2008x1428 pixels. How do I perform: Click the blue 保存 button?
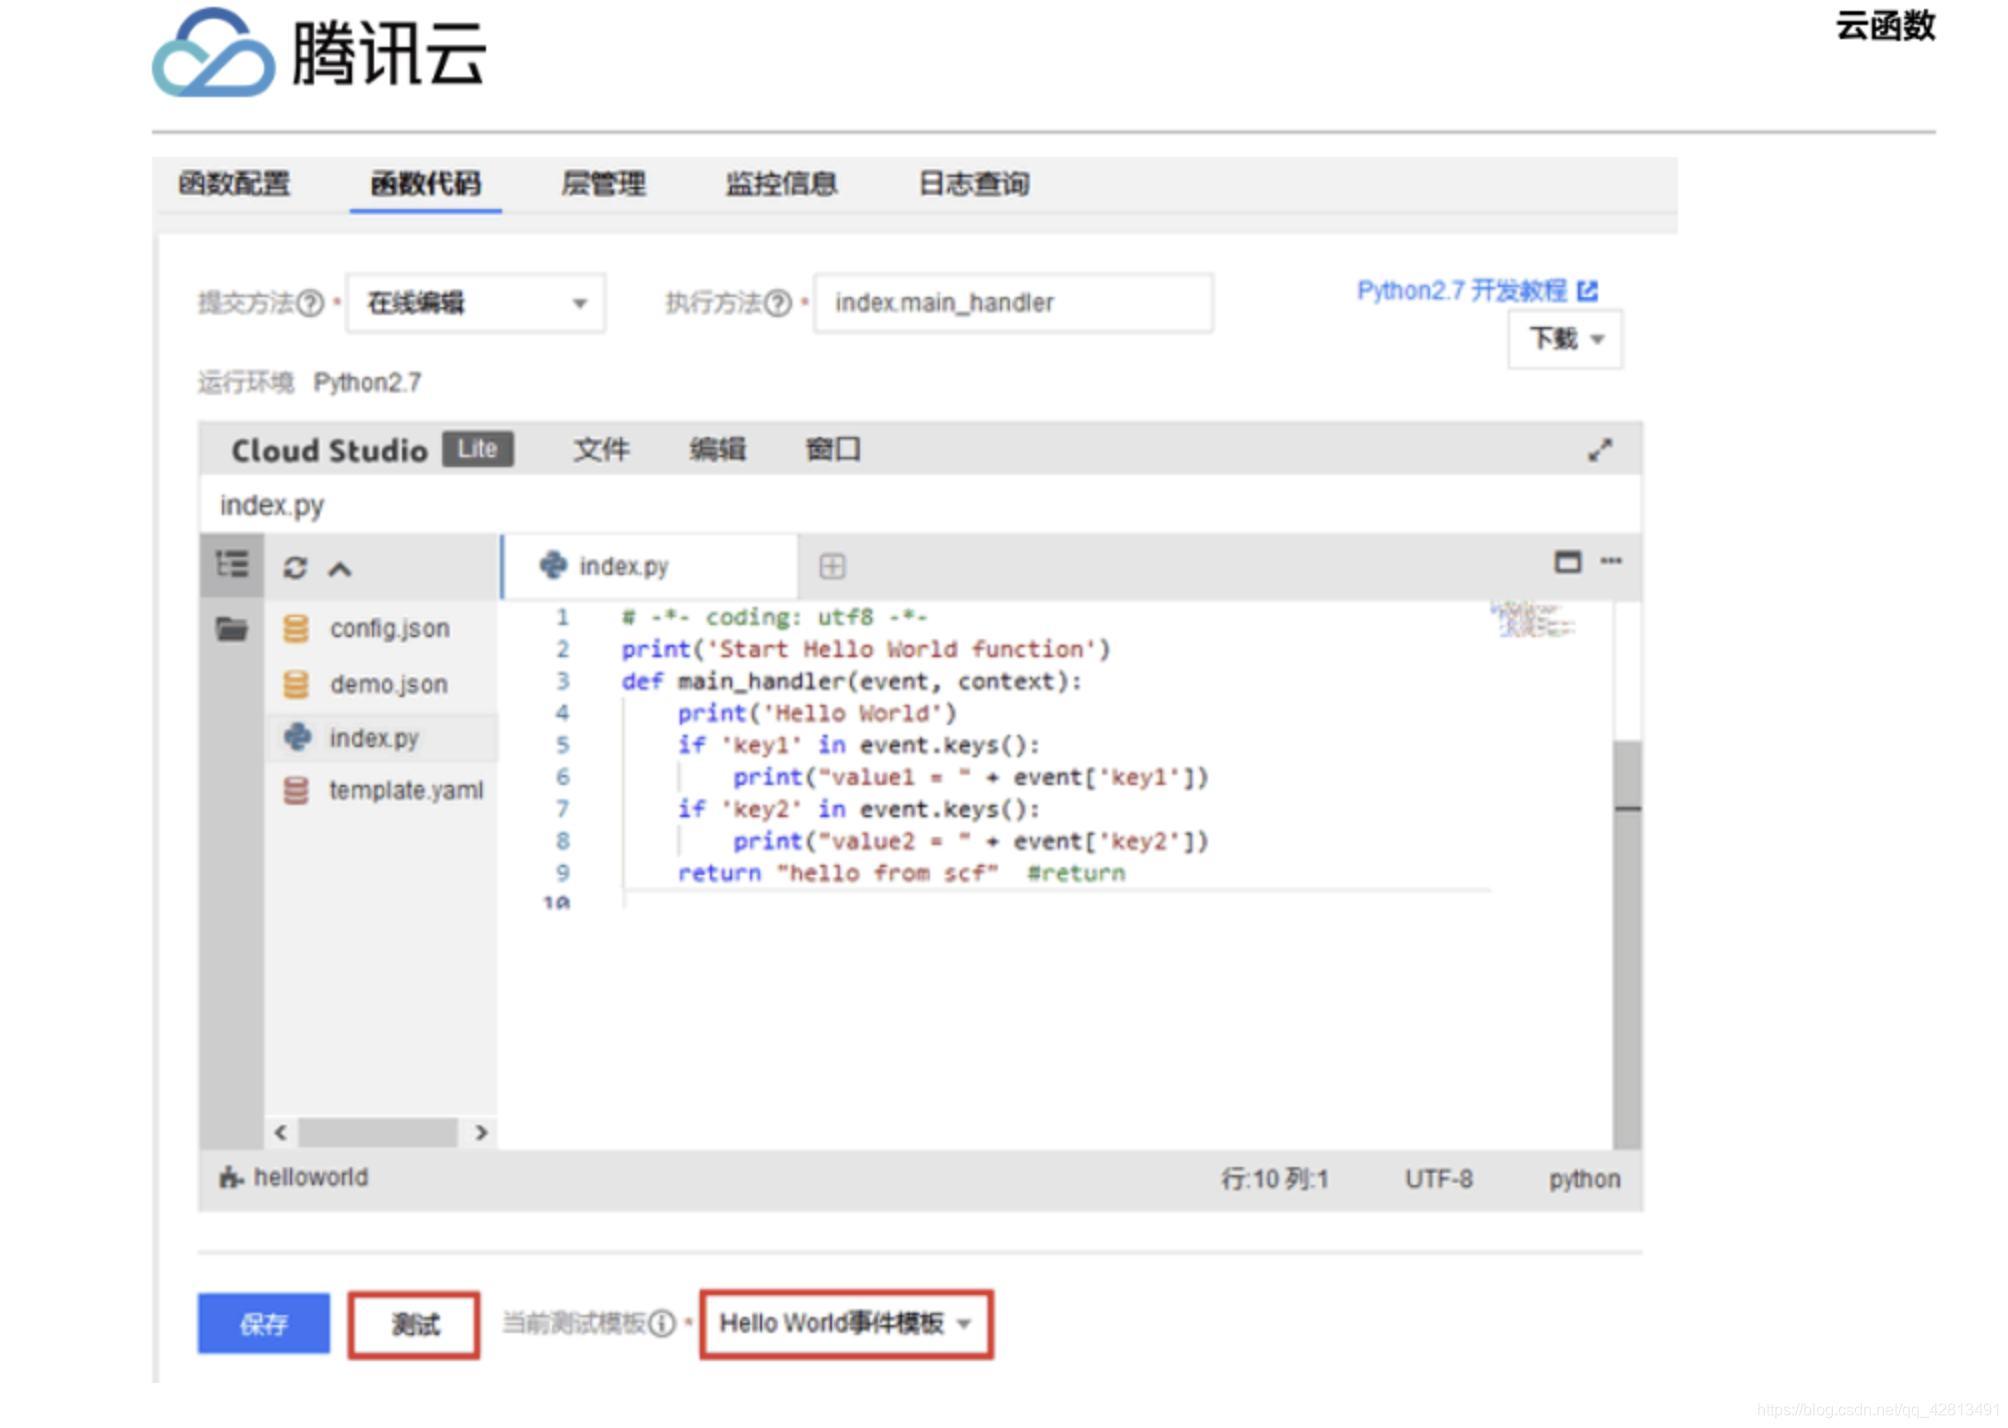[264, 1324]
